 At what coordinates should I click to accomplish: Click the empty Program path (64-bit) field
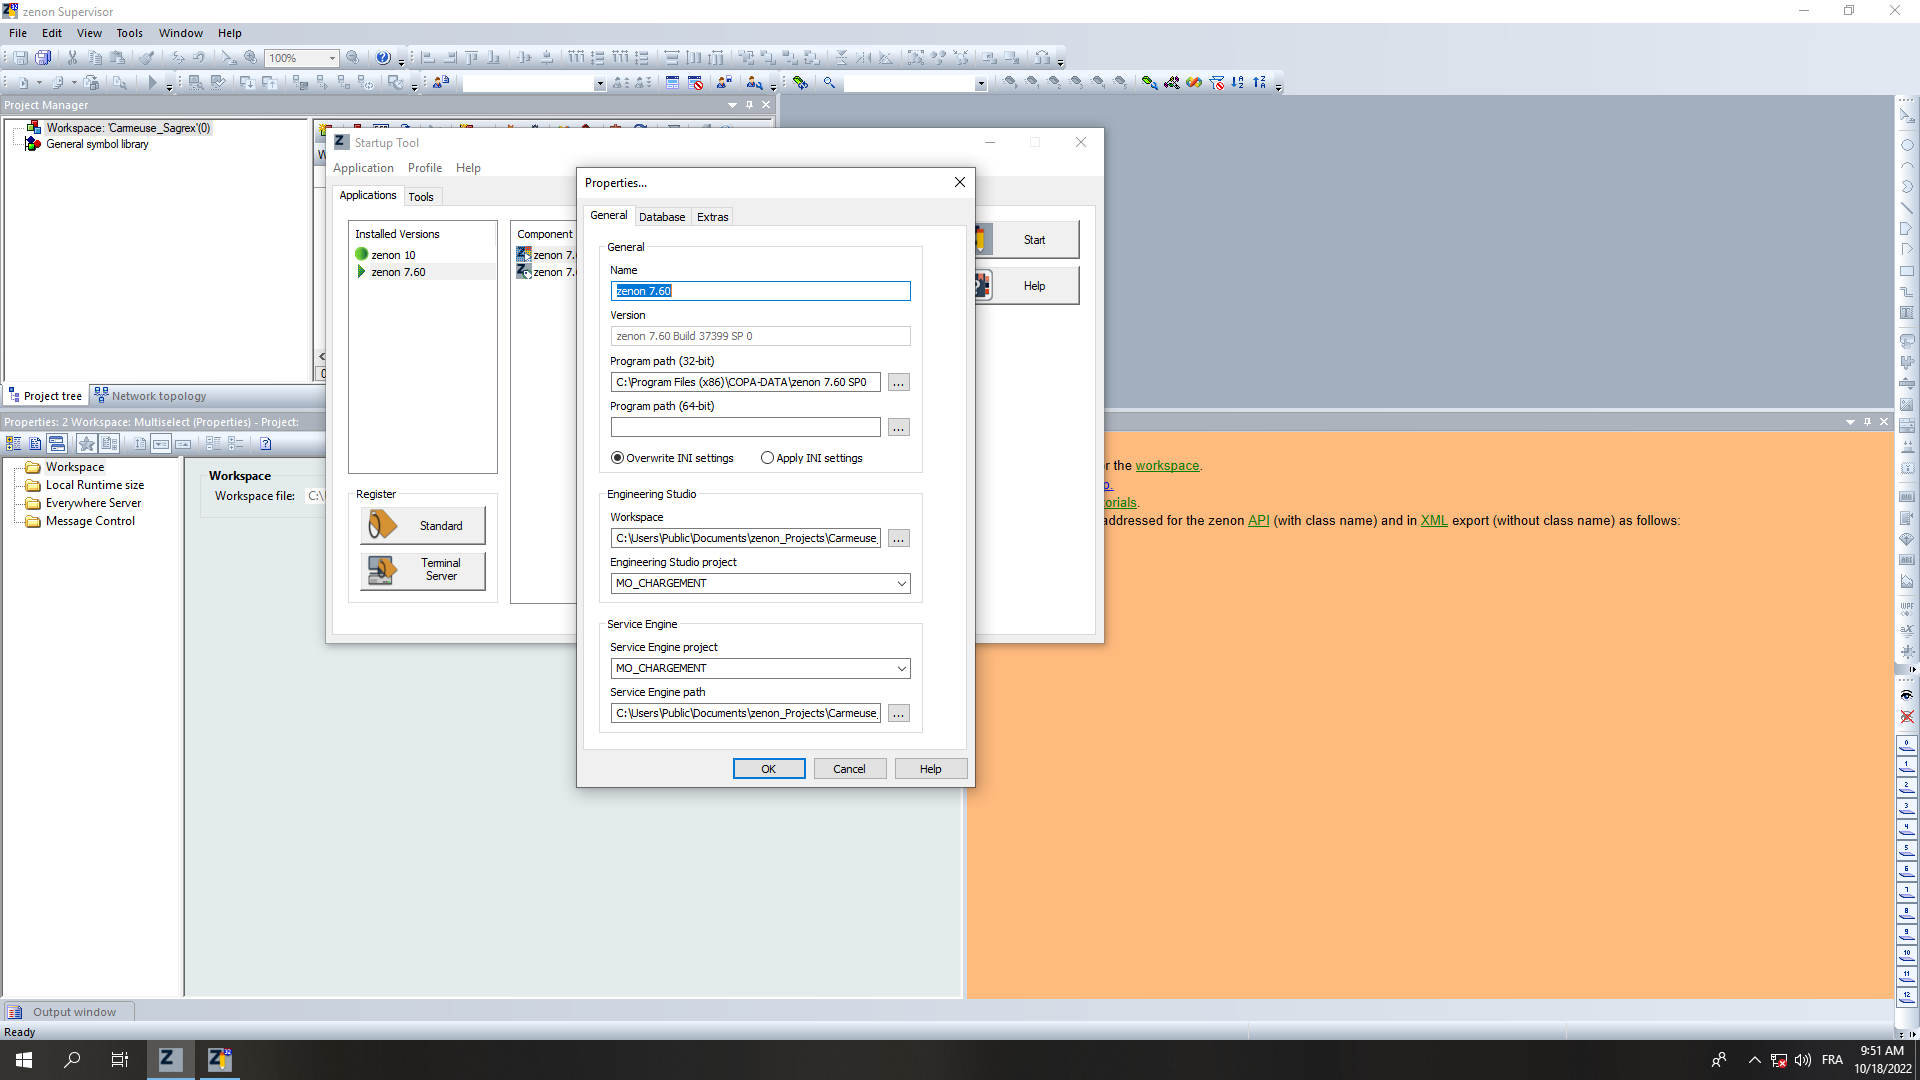coord(745,428)
